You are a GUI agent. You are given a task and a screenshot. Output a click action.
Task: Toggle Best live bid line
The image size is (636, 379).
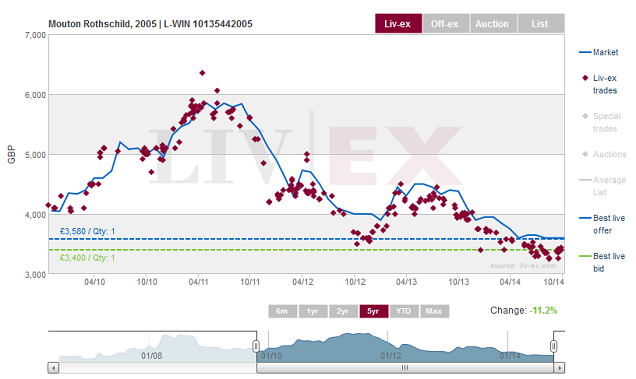602,262
